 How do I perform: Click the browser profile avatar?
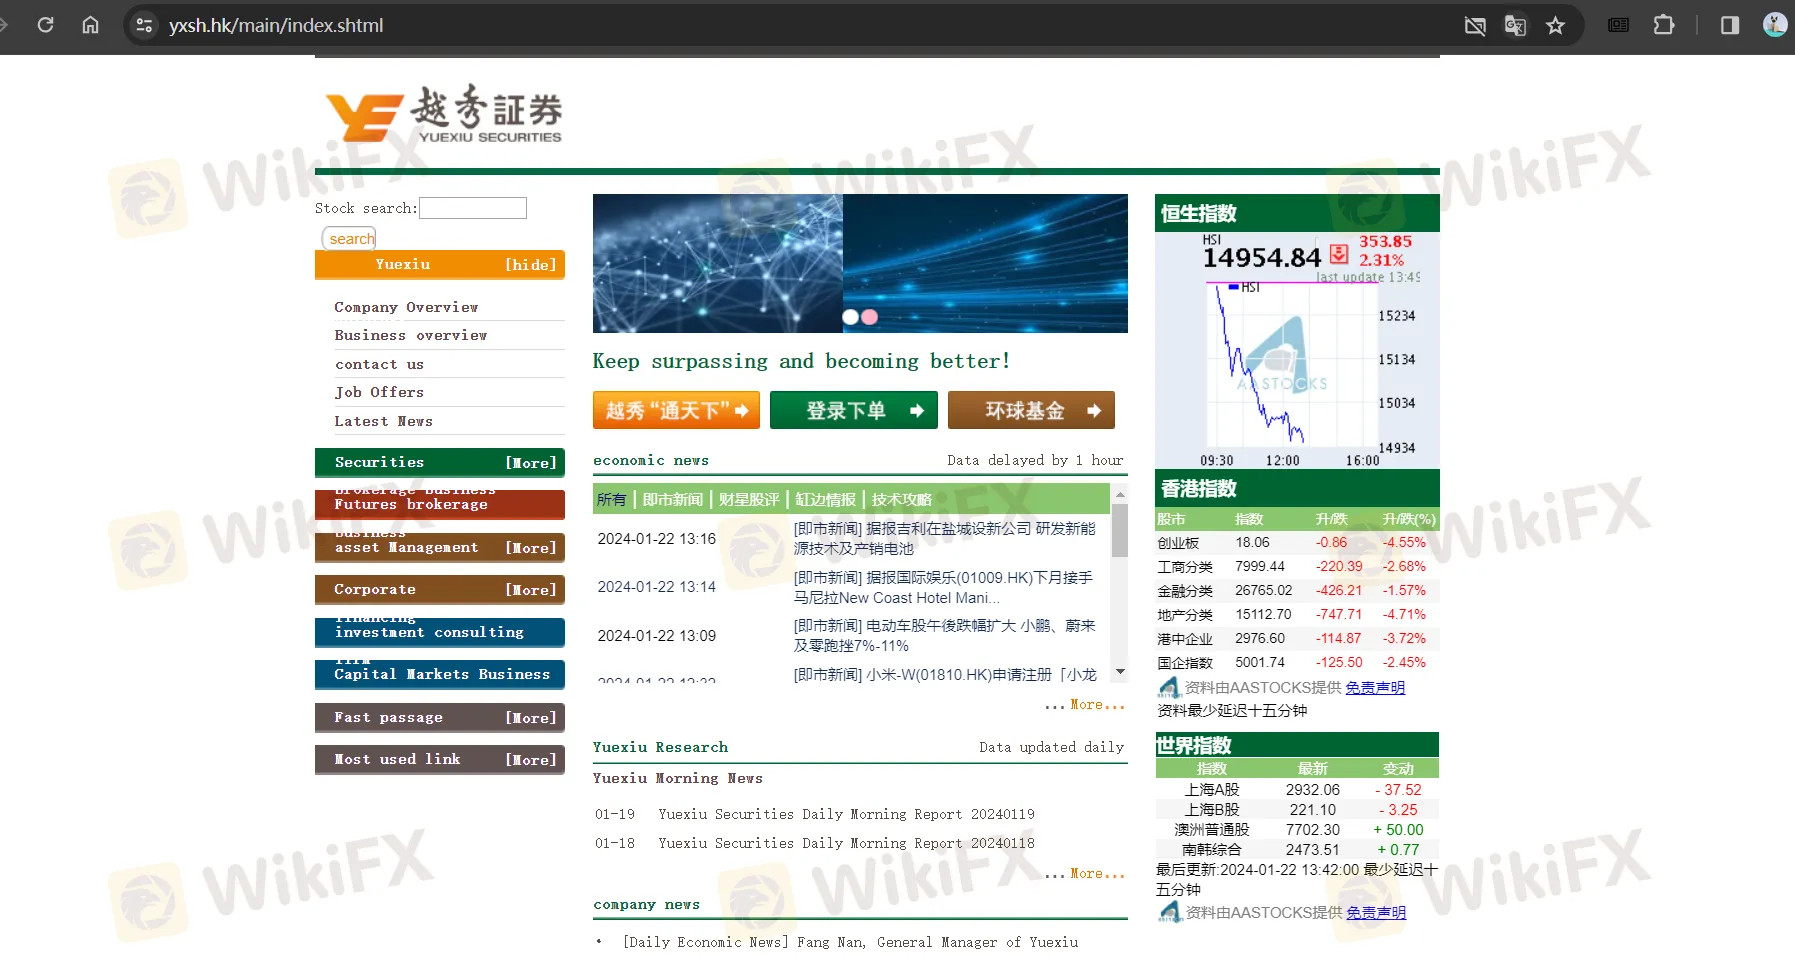click(1774, 25)
